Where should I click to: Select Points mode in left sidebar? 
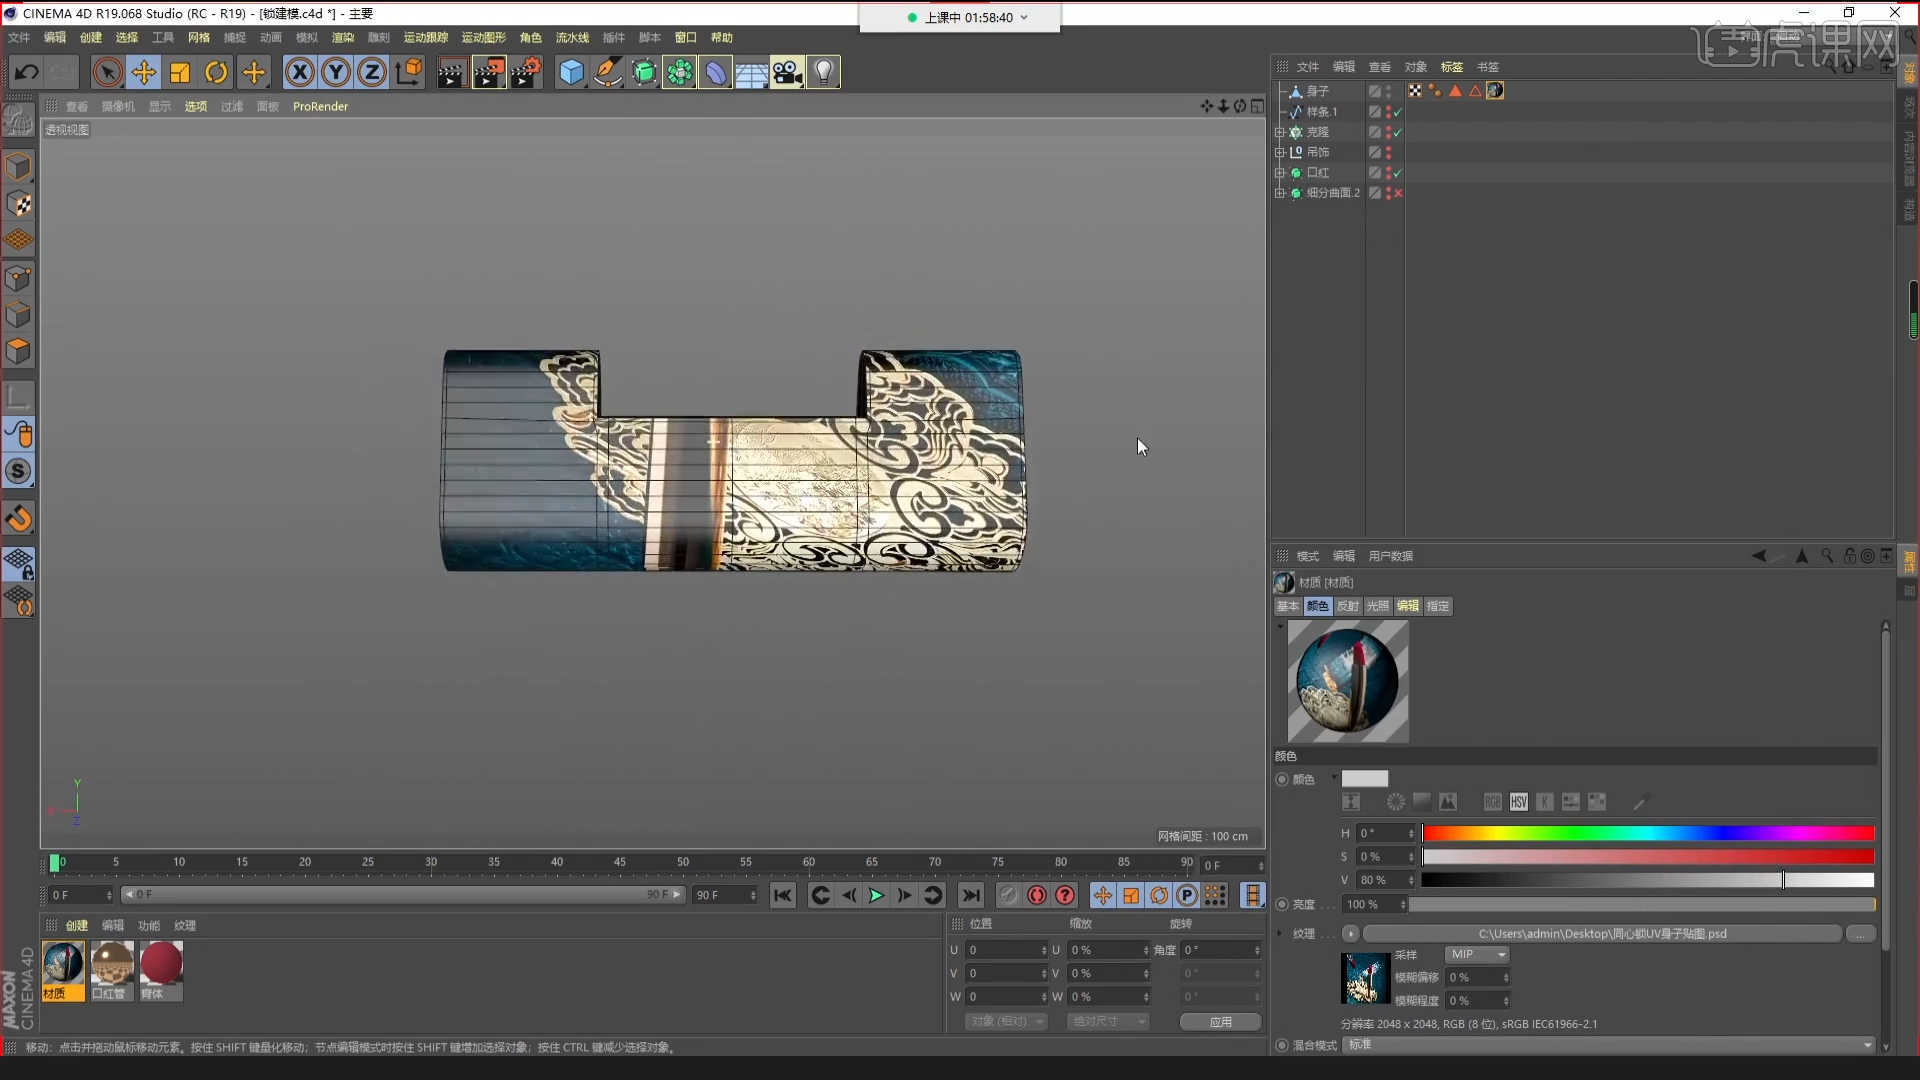(x=19, y=278)
